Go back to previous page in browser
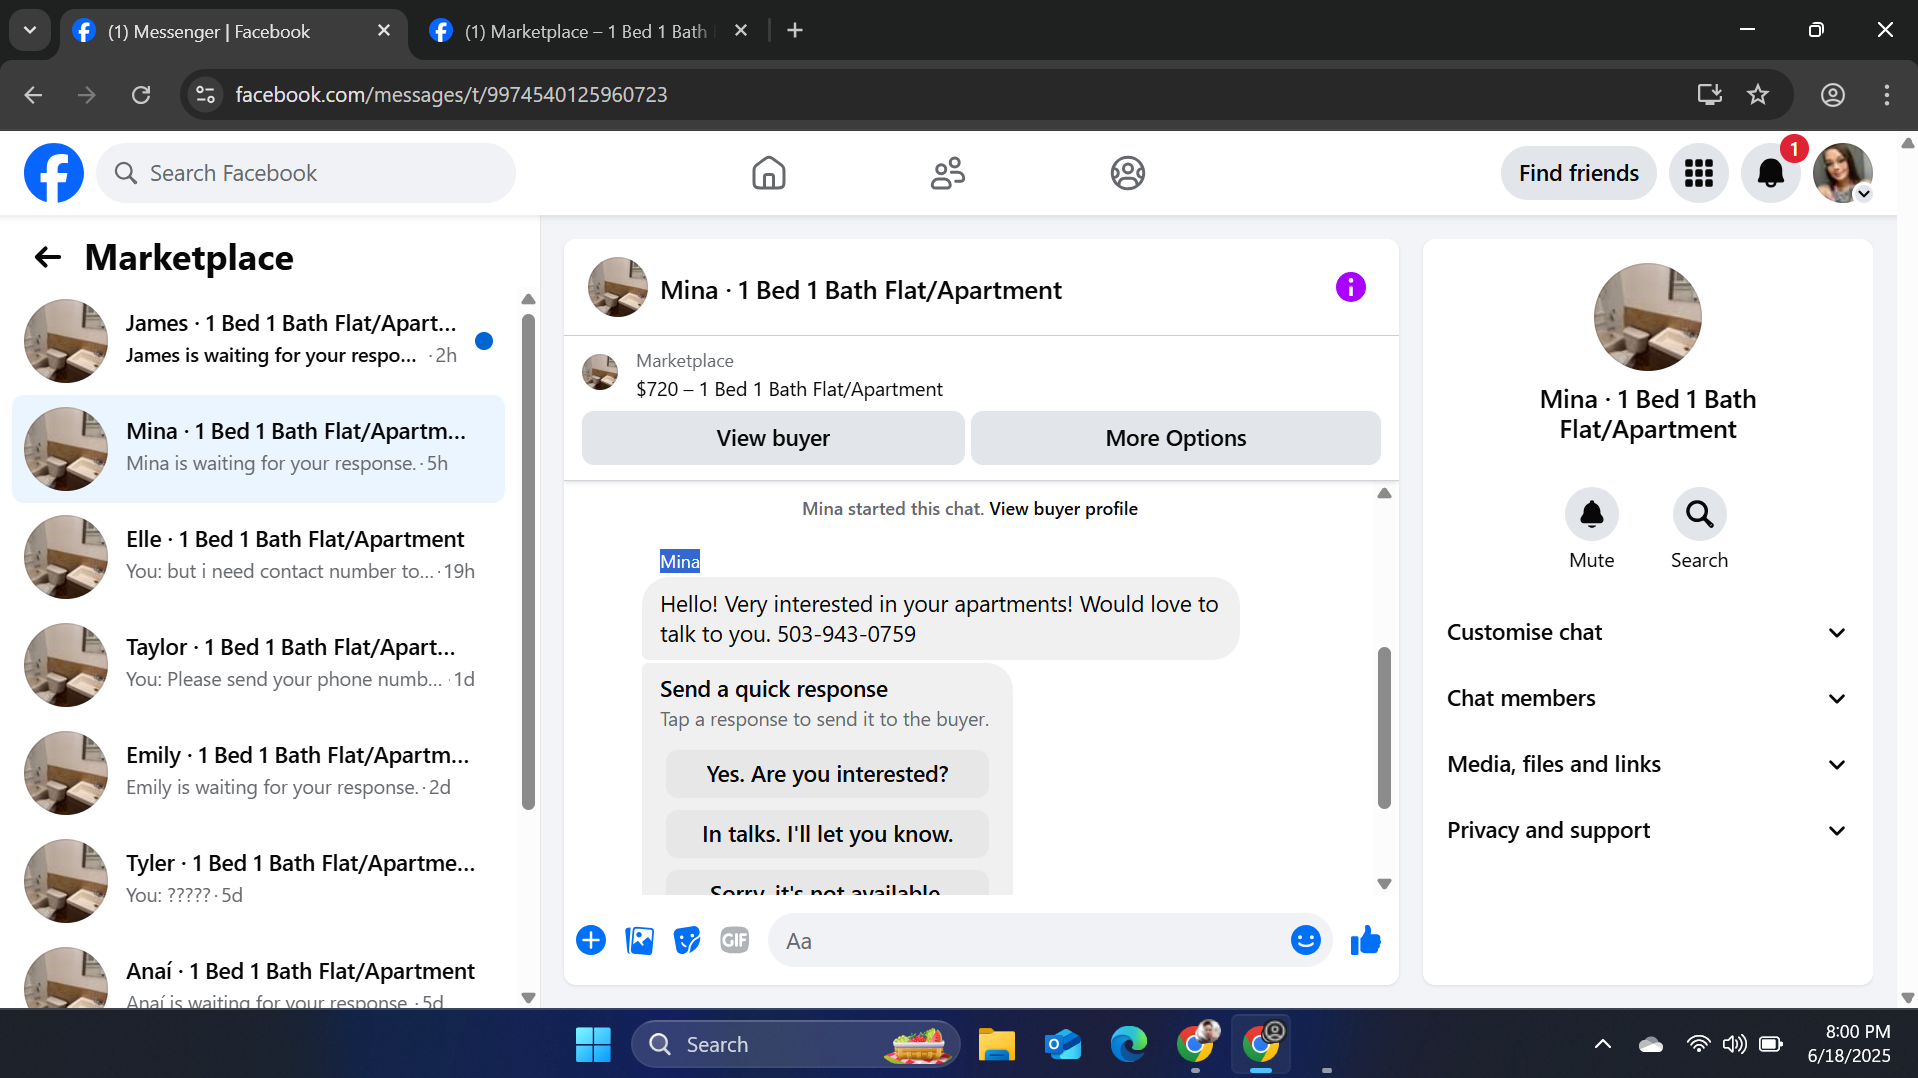This screenshot has width=1918, height=1078. 33,95
